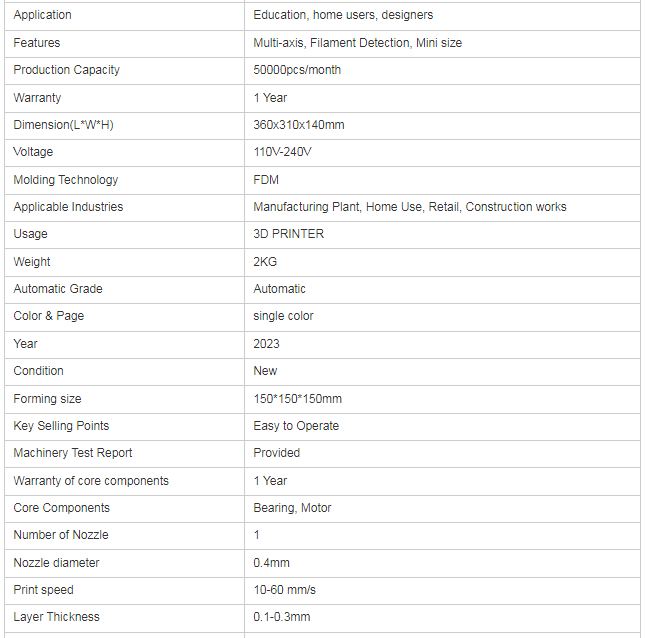Image resolution: width=646 pixels, height=638 pixels.
Task: Click the 50000pcs/month production capacity value
Action: click(x=297, y=70)
